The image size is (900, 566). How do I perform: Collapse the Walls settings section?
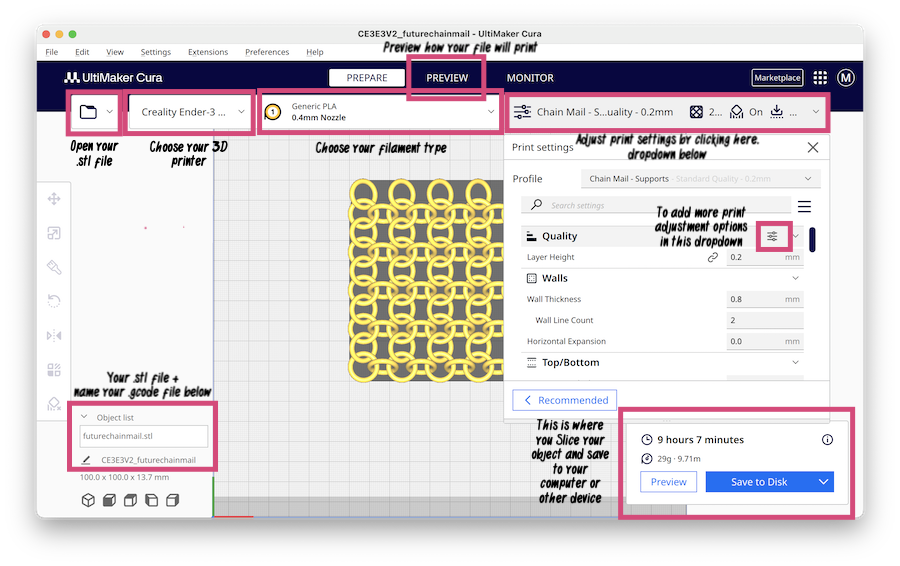pos(796,278)
